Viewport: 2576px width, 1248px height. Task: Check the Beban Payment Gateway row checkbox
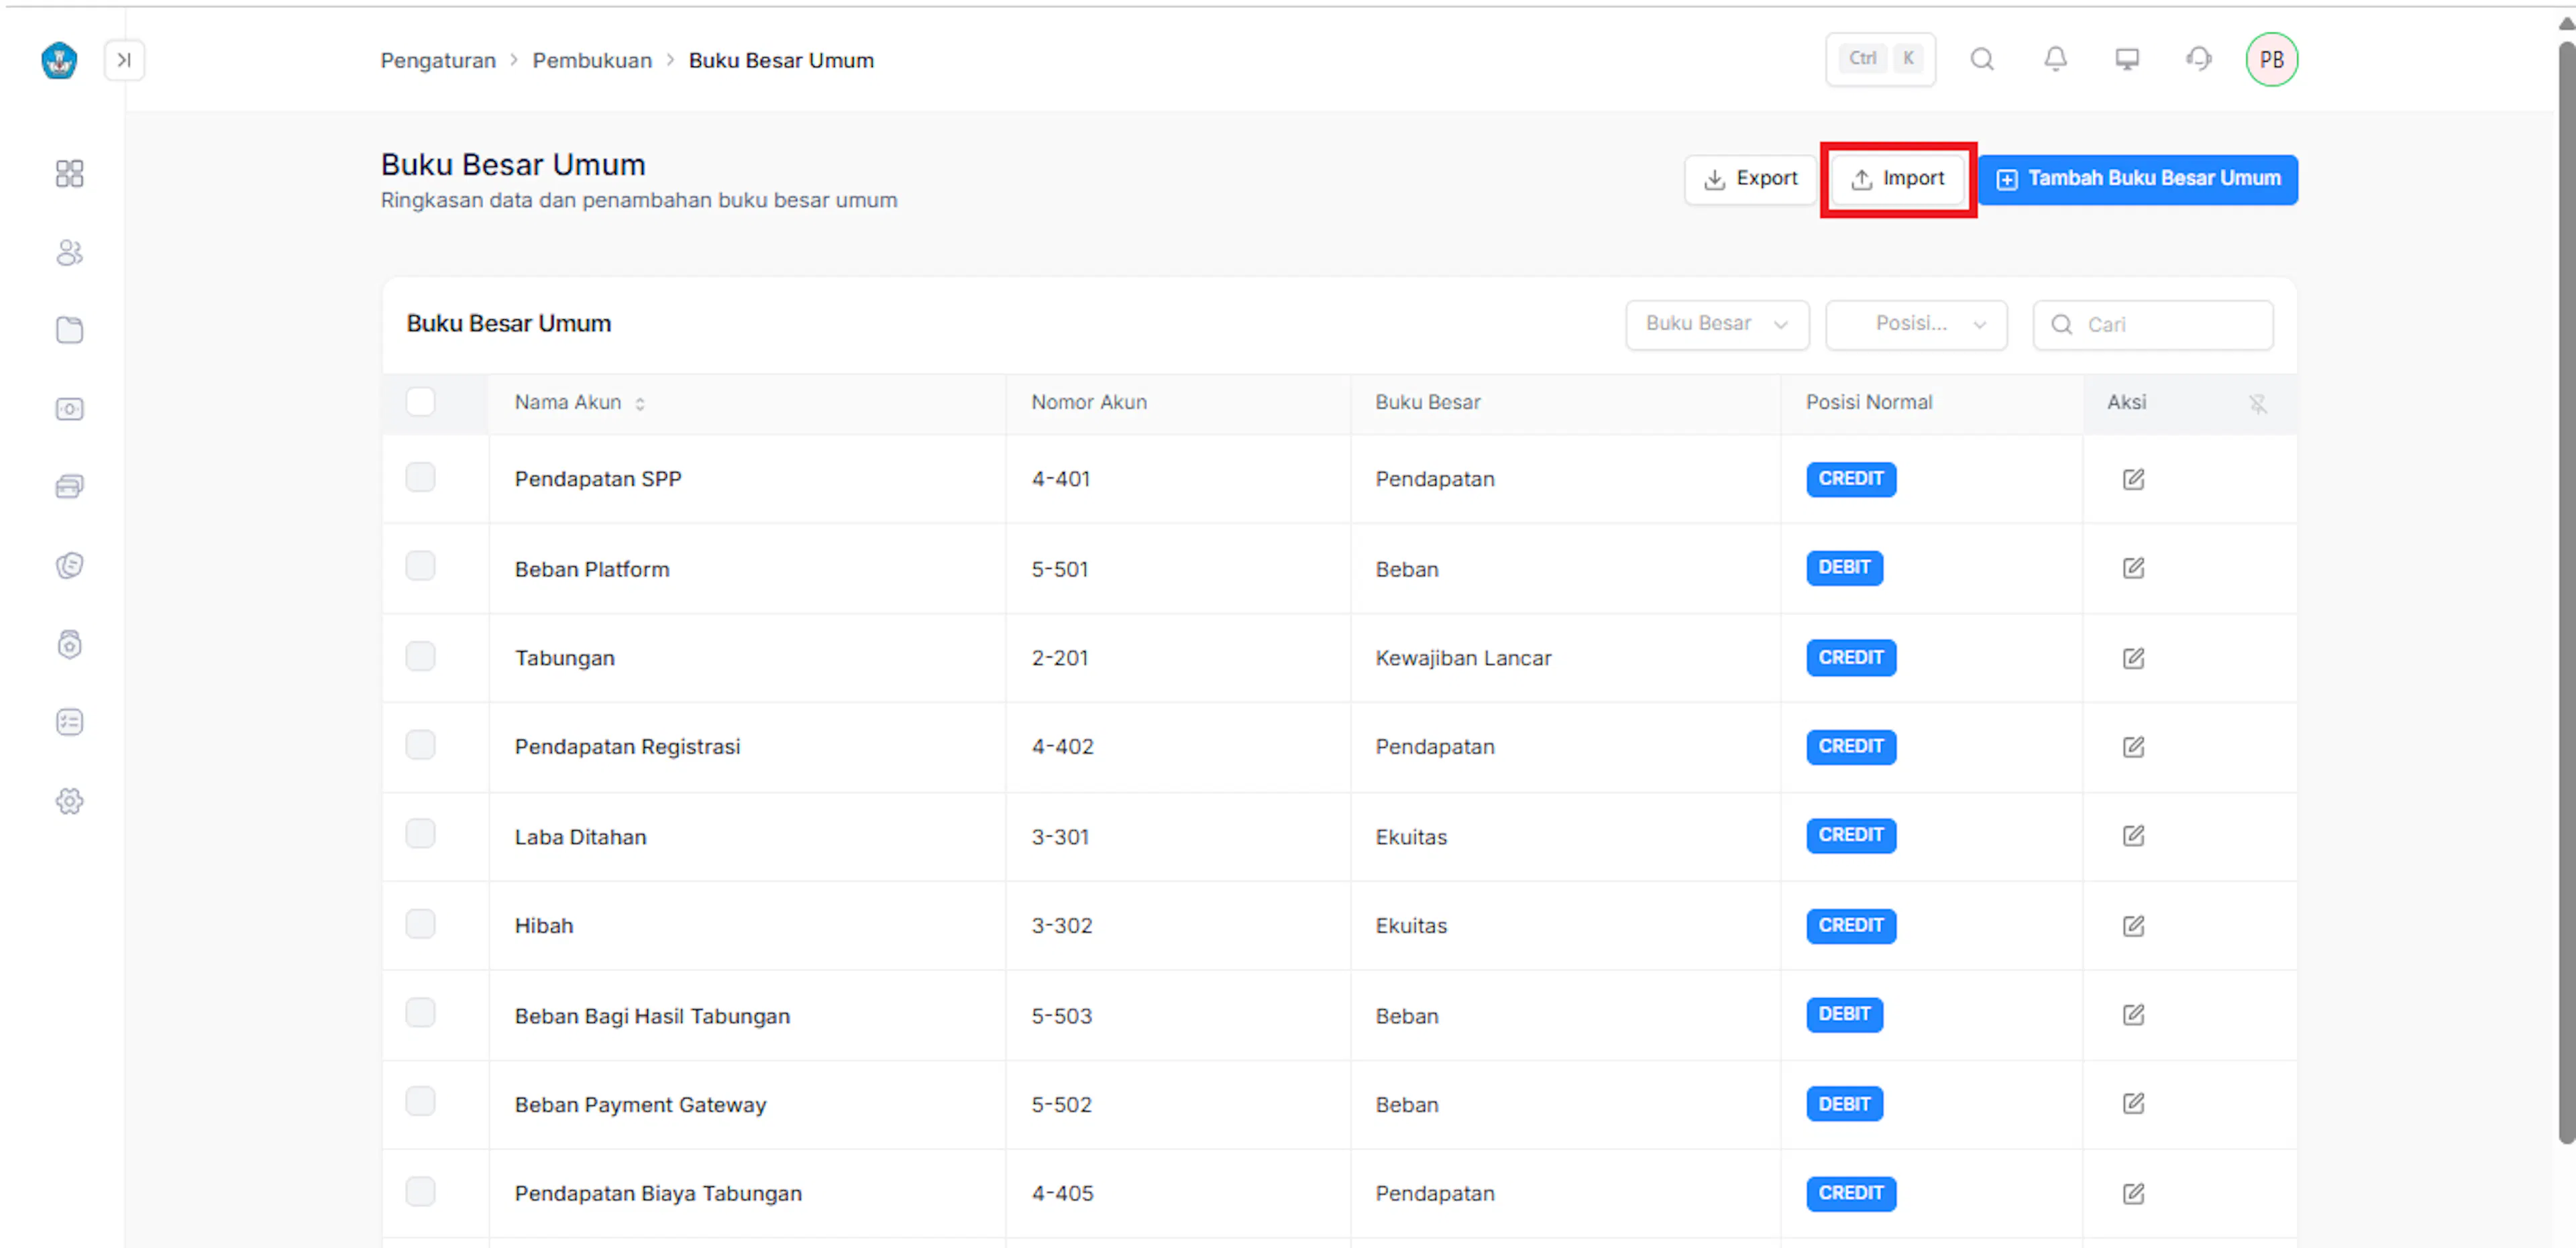(x=420, y=1102)
